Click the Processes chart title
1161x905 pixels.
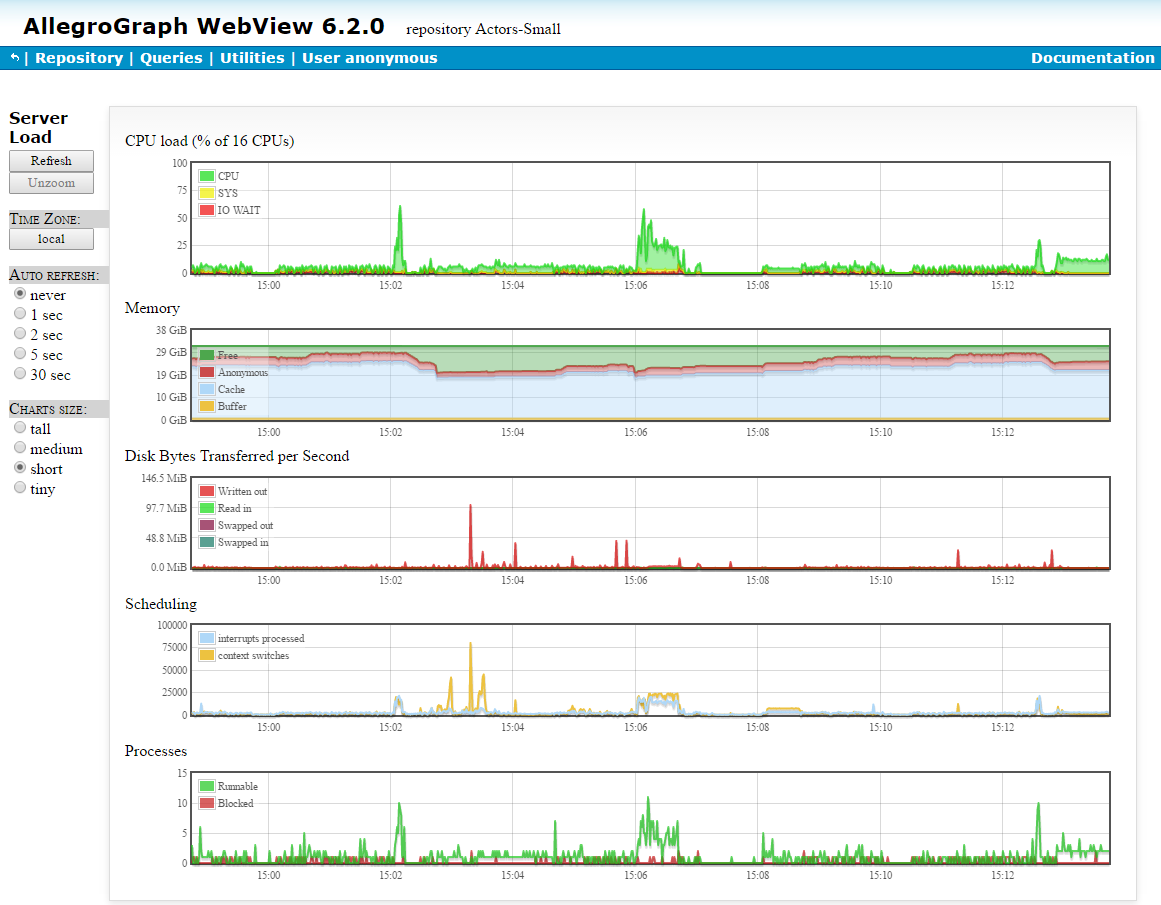[155, 751]
